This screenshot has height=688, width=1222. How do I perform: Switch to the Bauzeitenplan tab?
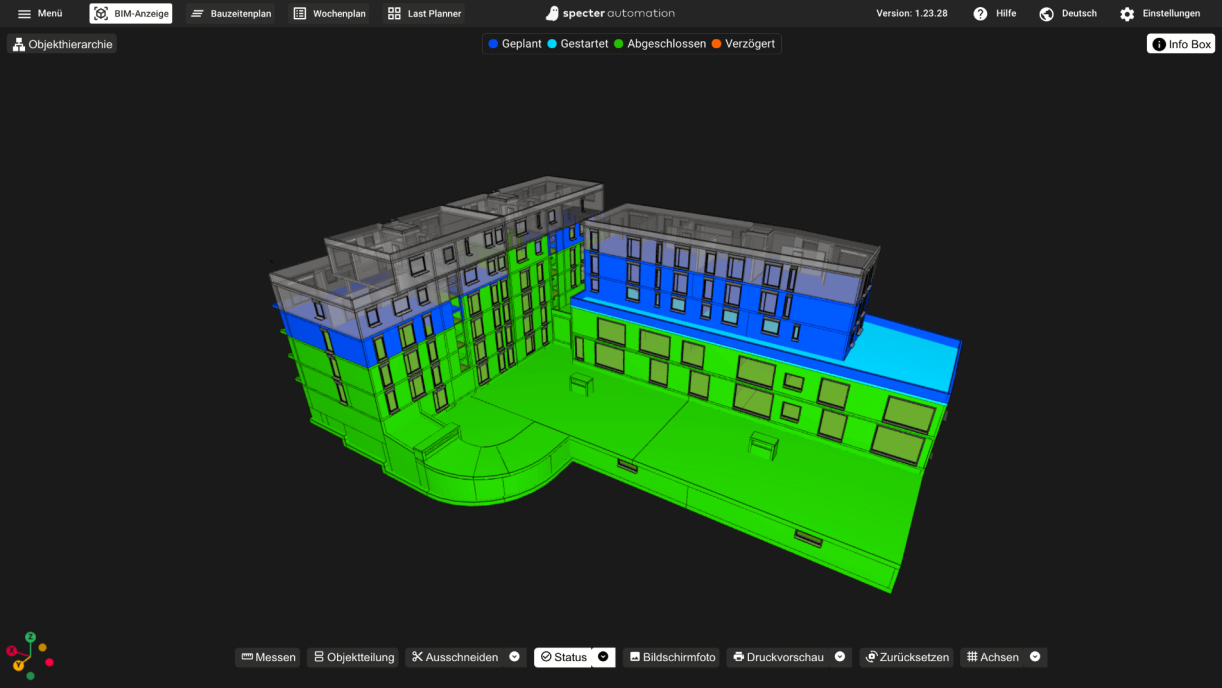tap(230, 14)
